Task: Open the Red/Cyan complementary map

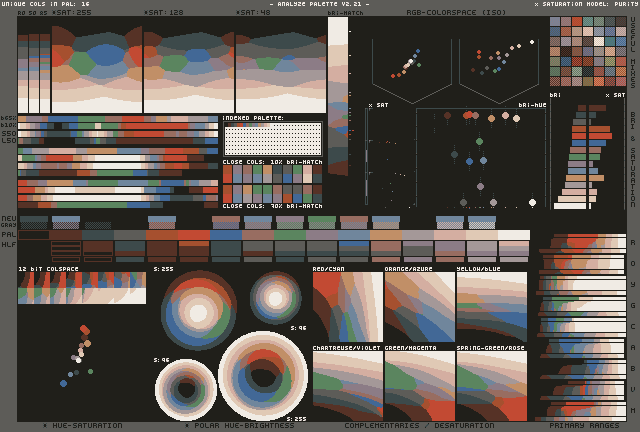Action: [348, 307]
